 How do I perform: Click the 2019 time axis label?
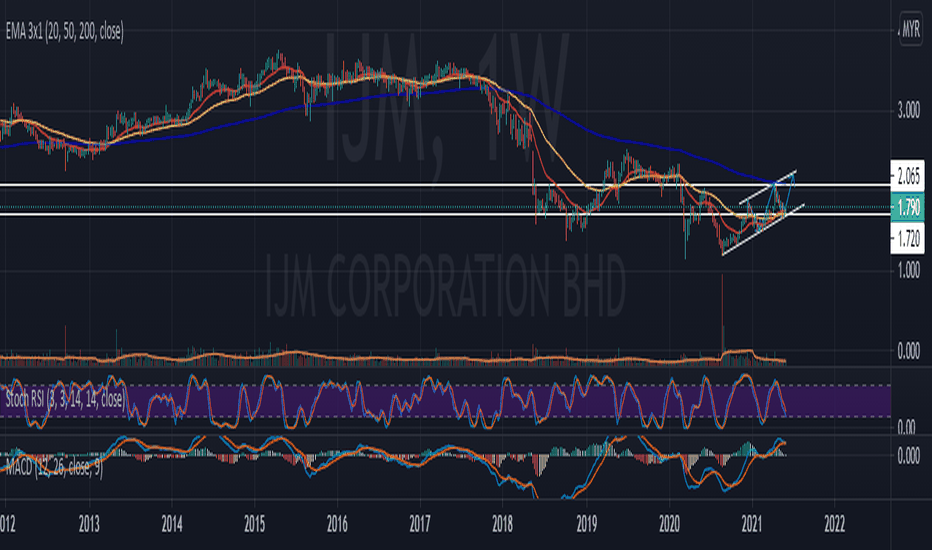coord(587,524)
